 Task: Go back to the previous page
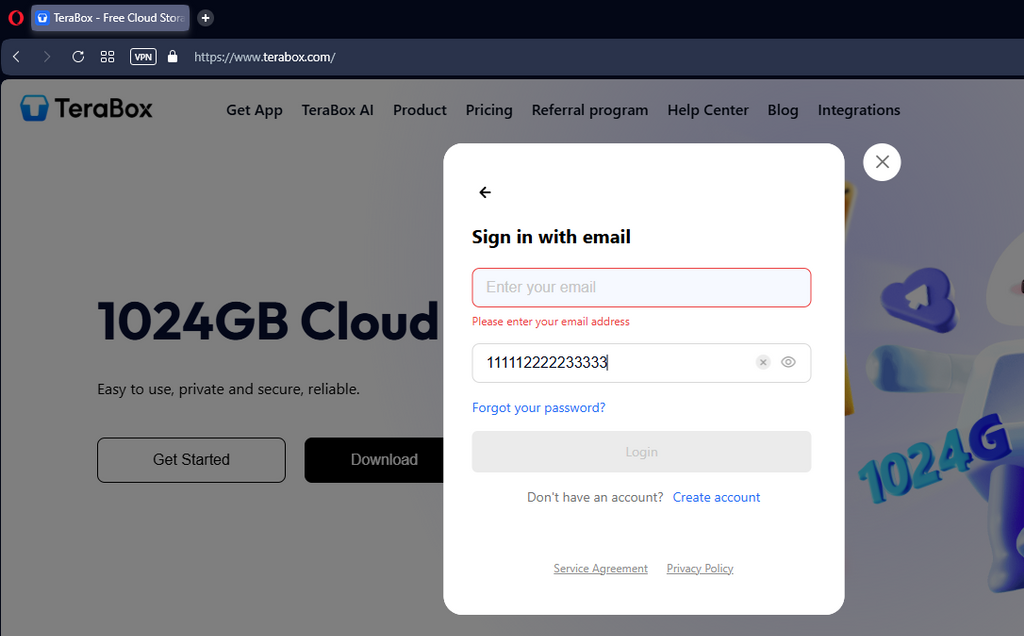coord(16,57)
